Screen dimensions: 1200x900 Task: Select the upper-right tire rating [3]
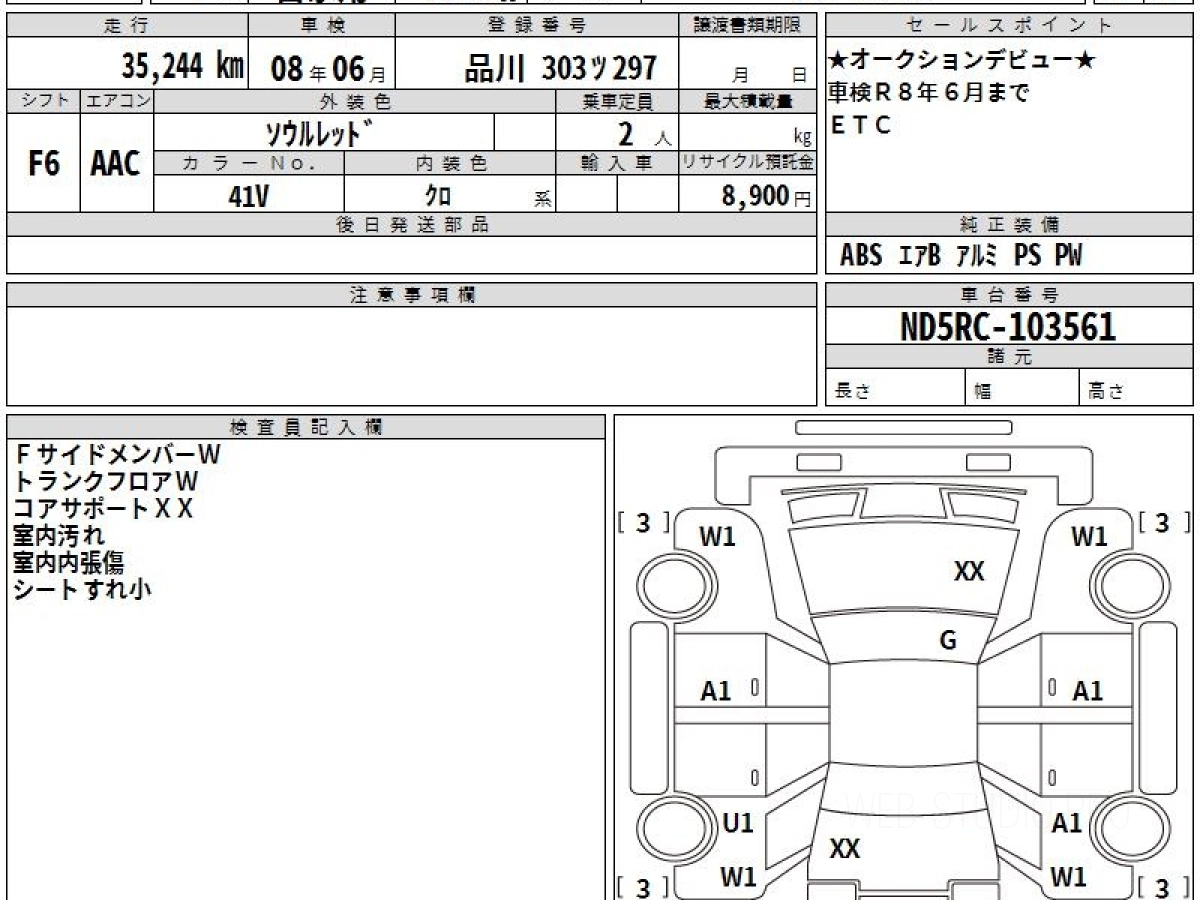pyautogui.click(x=1163, y=522)
